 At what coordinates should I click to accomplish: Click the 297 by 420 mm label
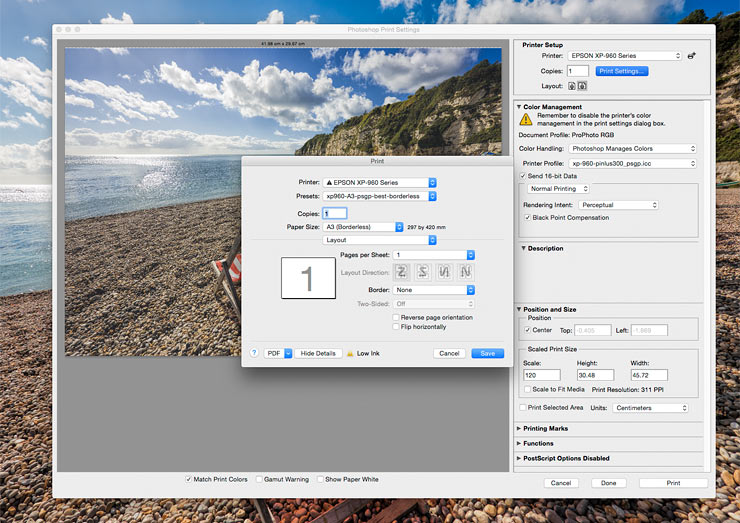426,228
